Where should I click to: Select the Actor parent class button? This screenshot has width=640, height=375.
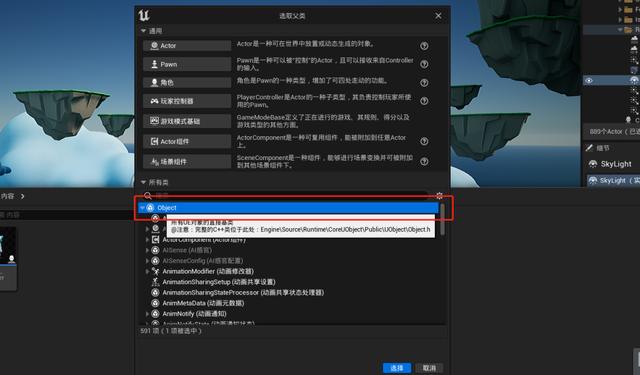pos(187,46)
